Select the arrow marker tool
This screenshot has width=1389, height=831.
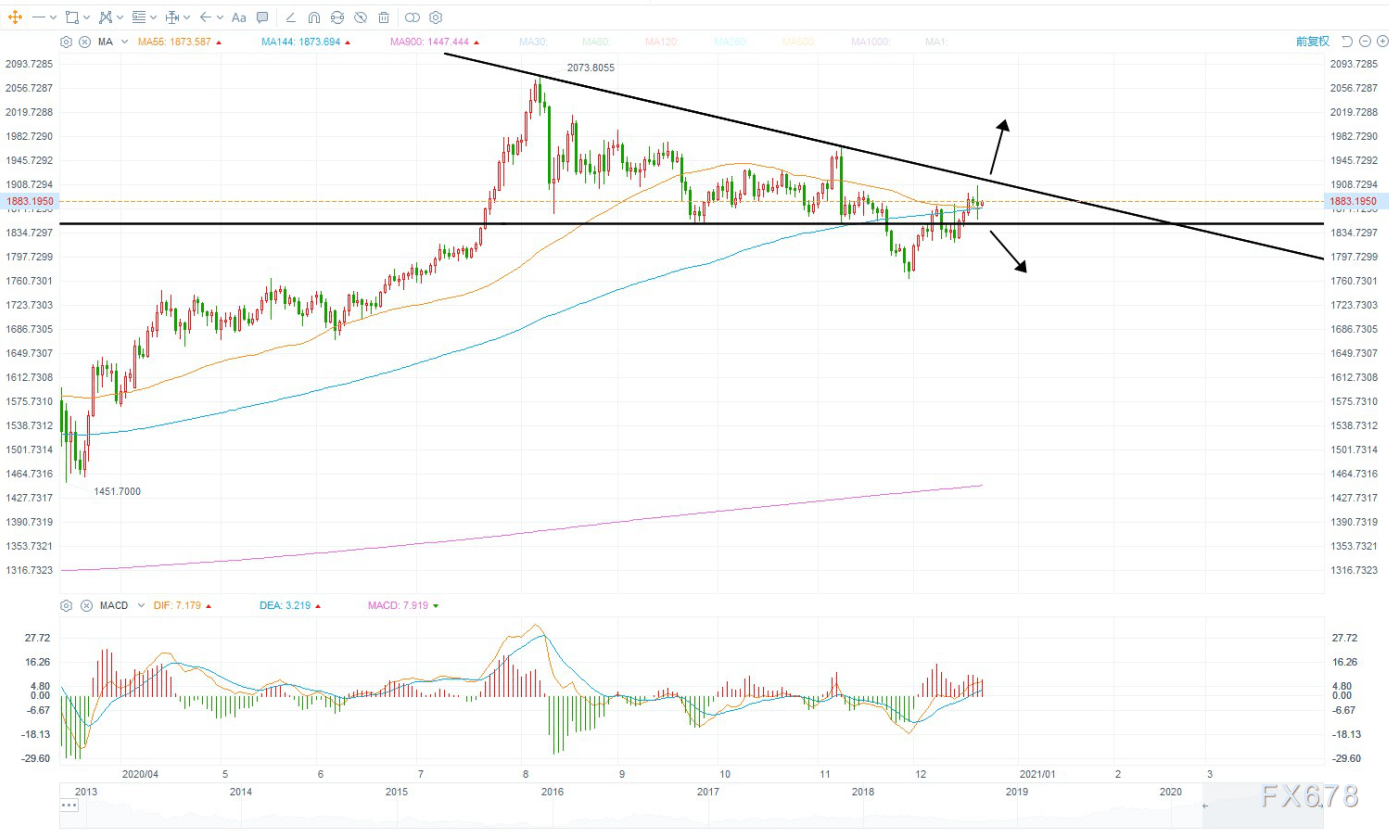pos(205,17)
